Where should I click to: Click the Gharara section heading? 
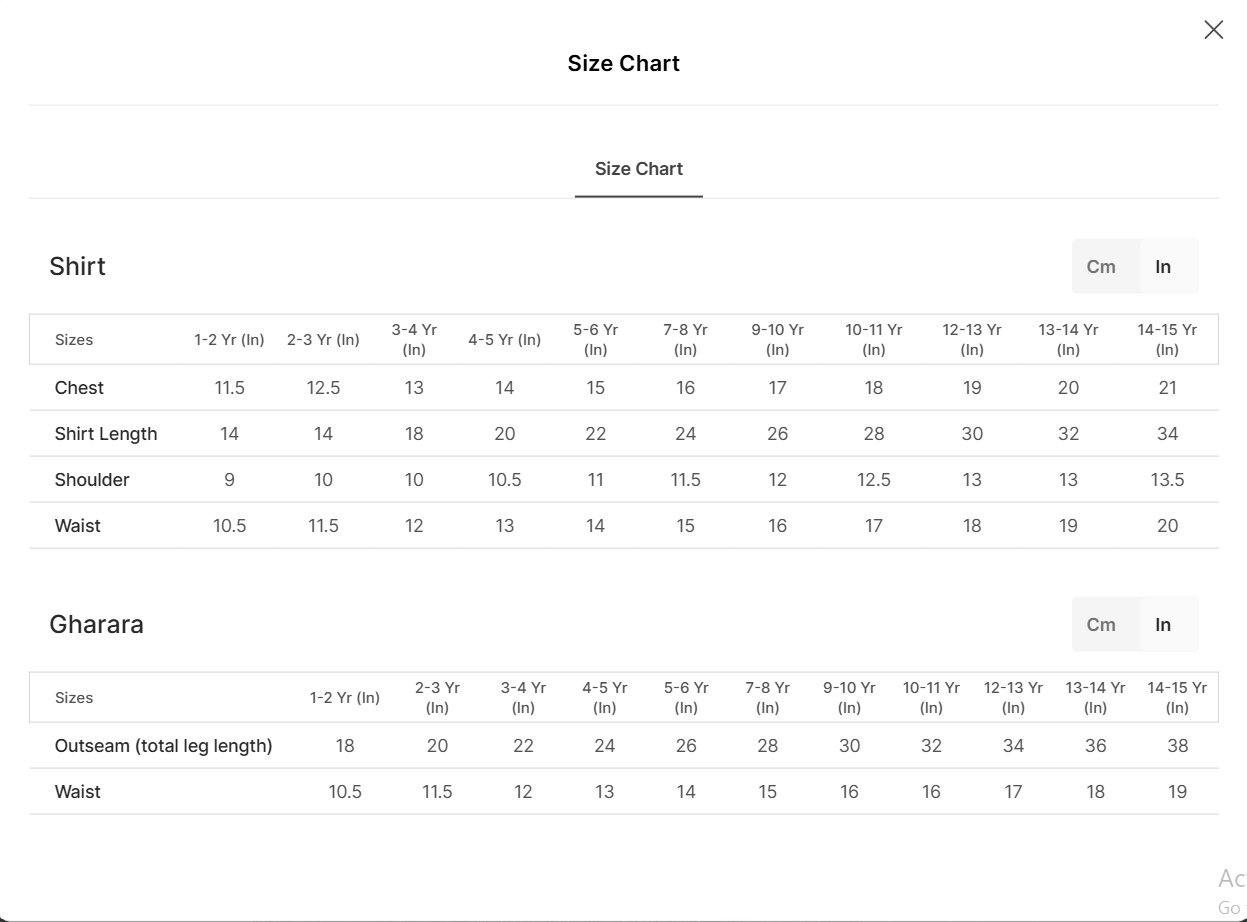pos(96,625)
